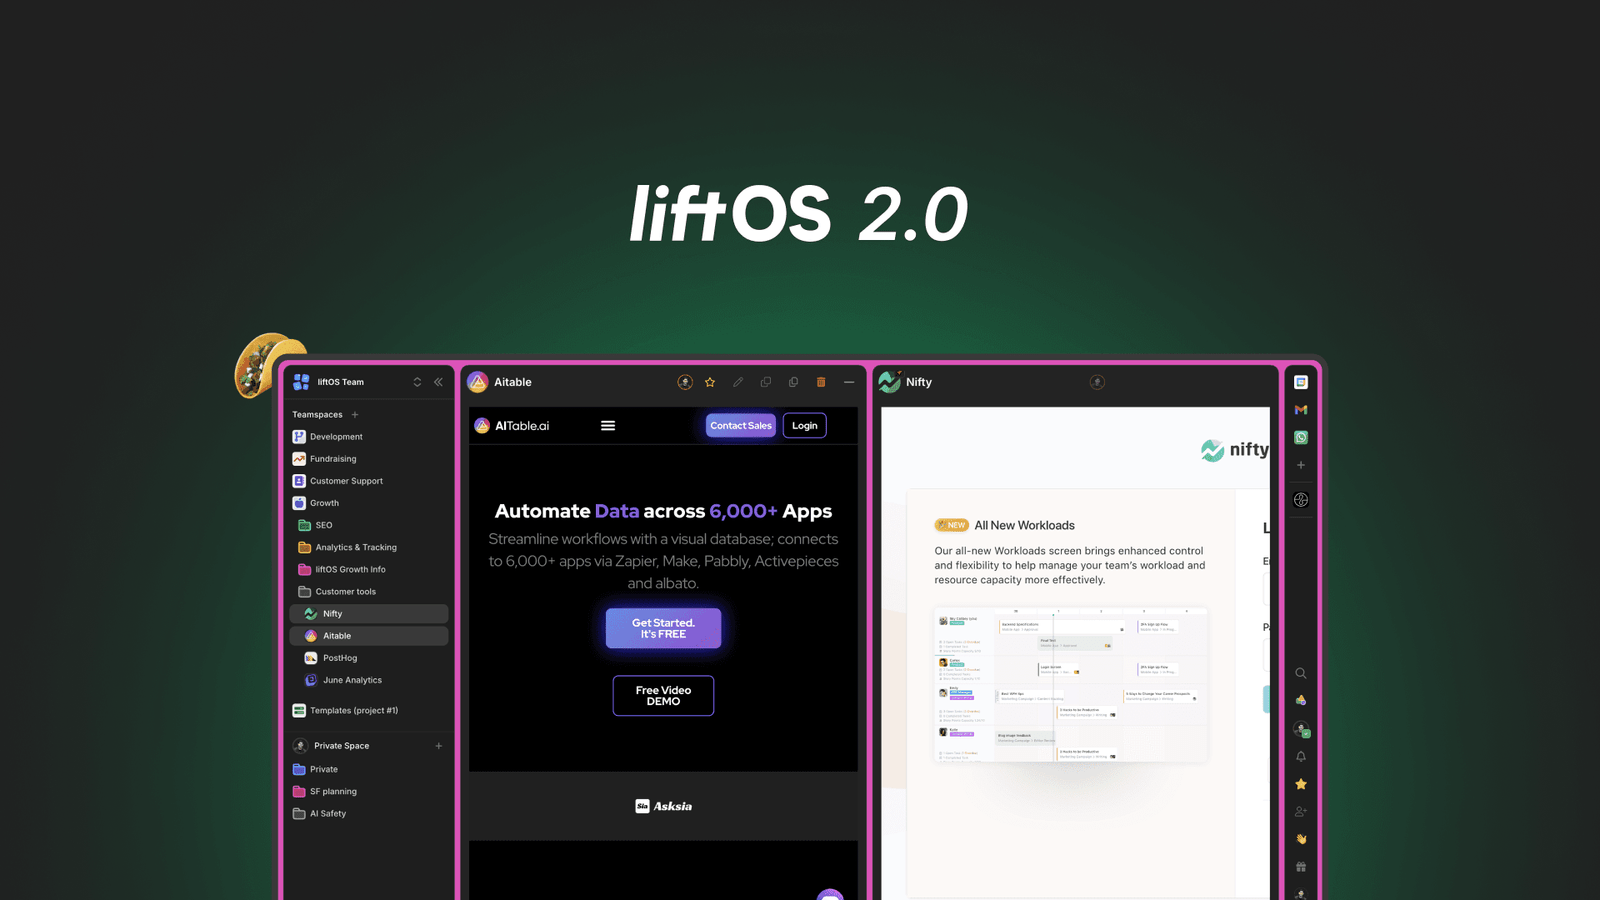This screenshot has width=1600, height=900.
Task: Edit the Aitable pane with pencil icon
Action: point(738,382)
